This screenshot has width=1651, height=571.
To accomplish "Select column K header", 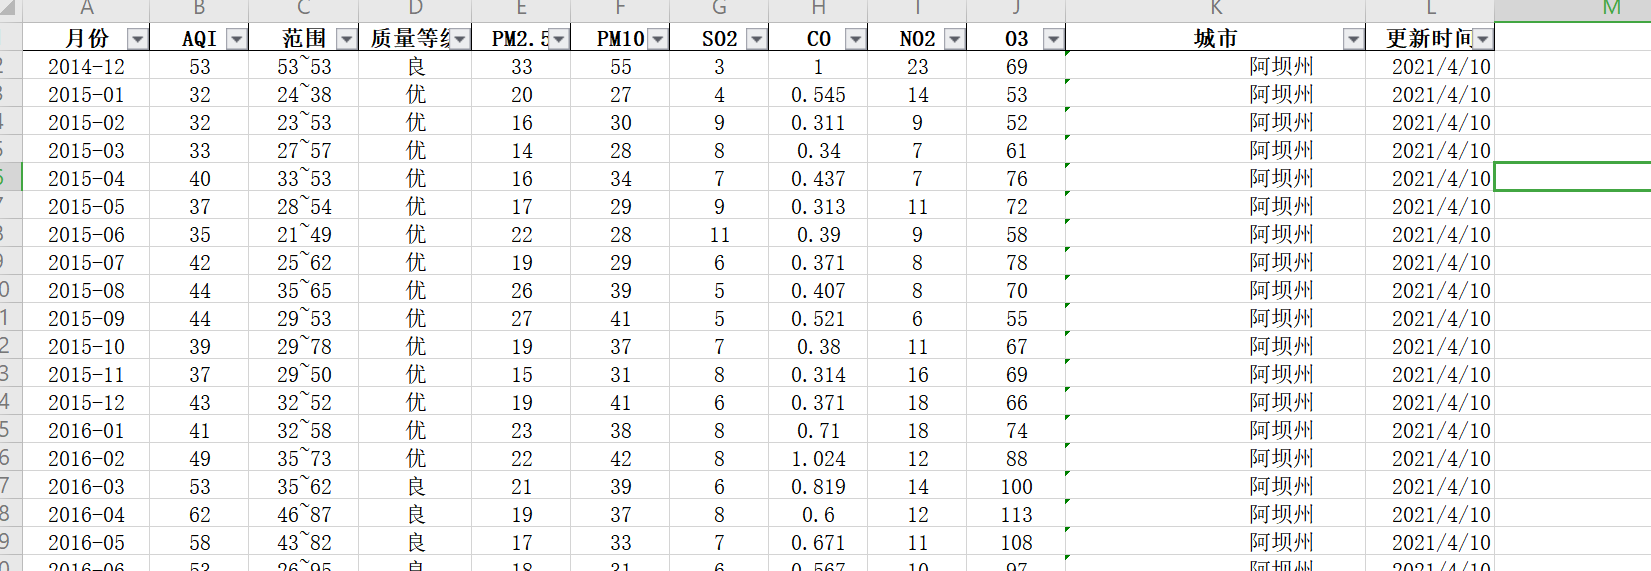I will point(1216,10).
